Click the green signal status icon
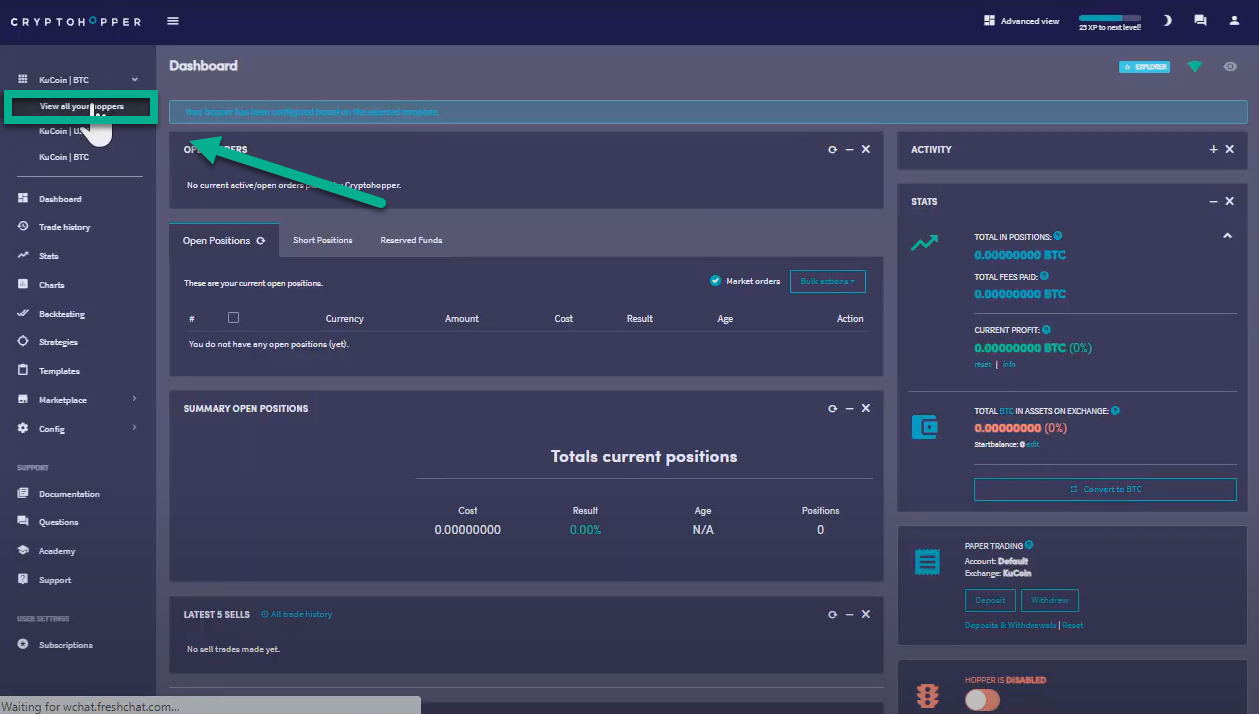The image size is (1259, 714). [x=1194, y=67]
